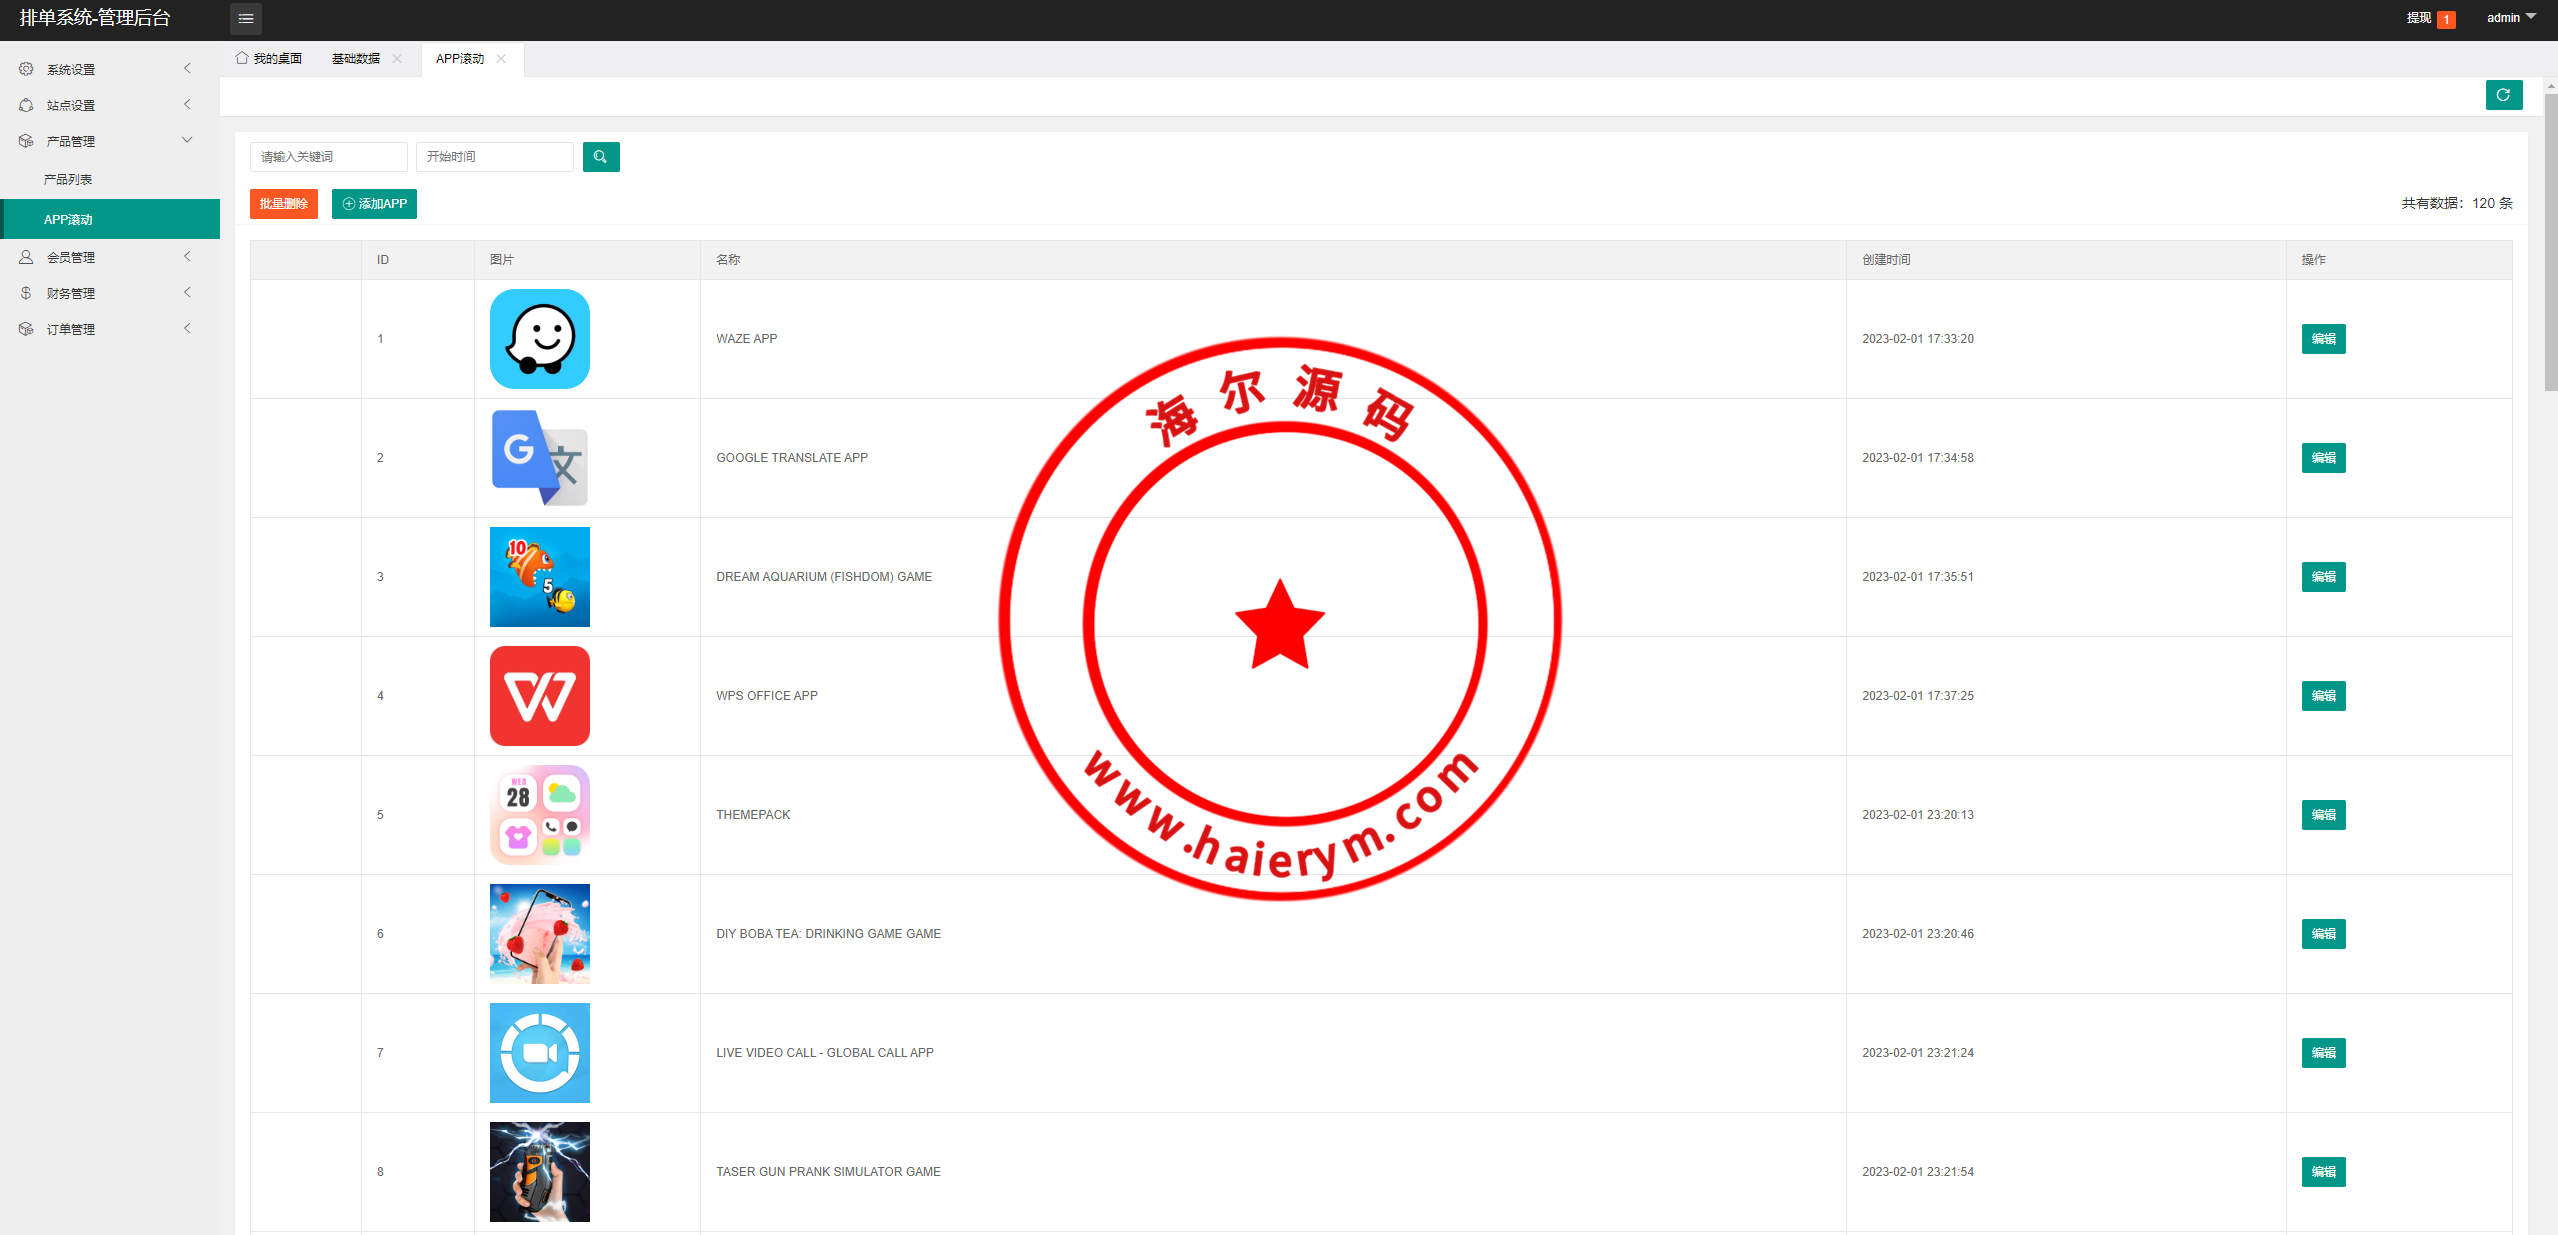Click the green refresh icon button
The height and width of the screenshot is (1235, 2558).
(x=2503, y=95)
